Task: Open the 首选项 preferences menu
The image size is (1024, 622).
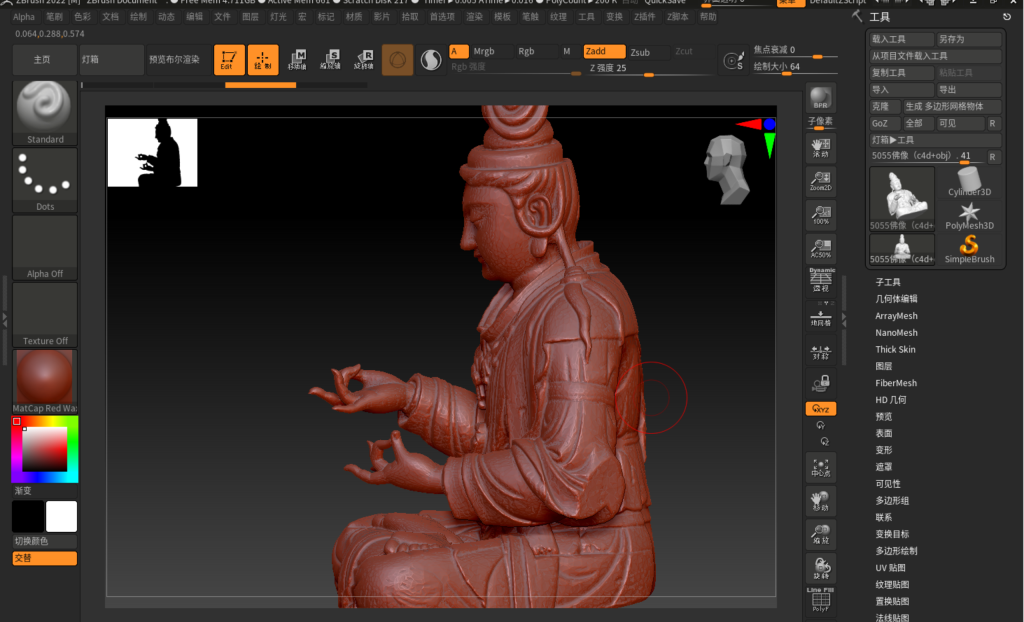Action: pos(442,17)
